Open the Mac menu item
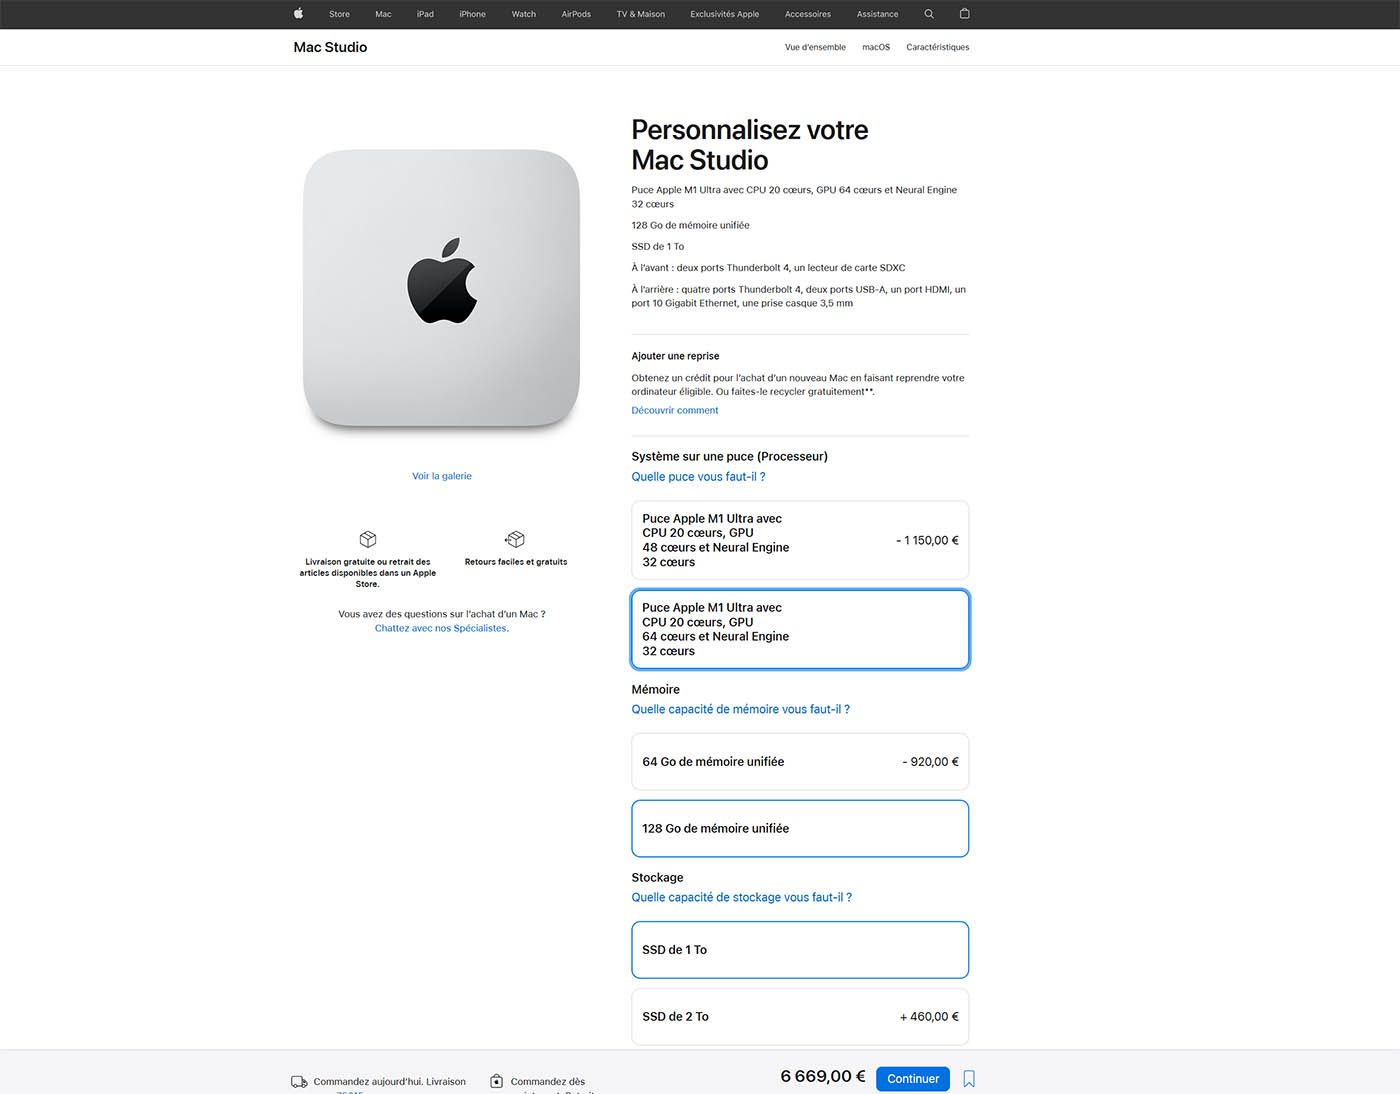 point(383,14)
